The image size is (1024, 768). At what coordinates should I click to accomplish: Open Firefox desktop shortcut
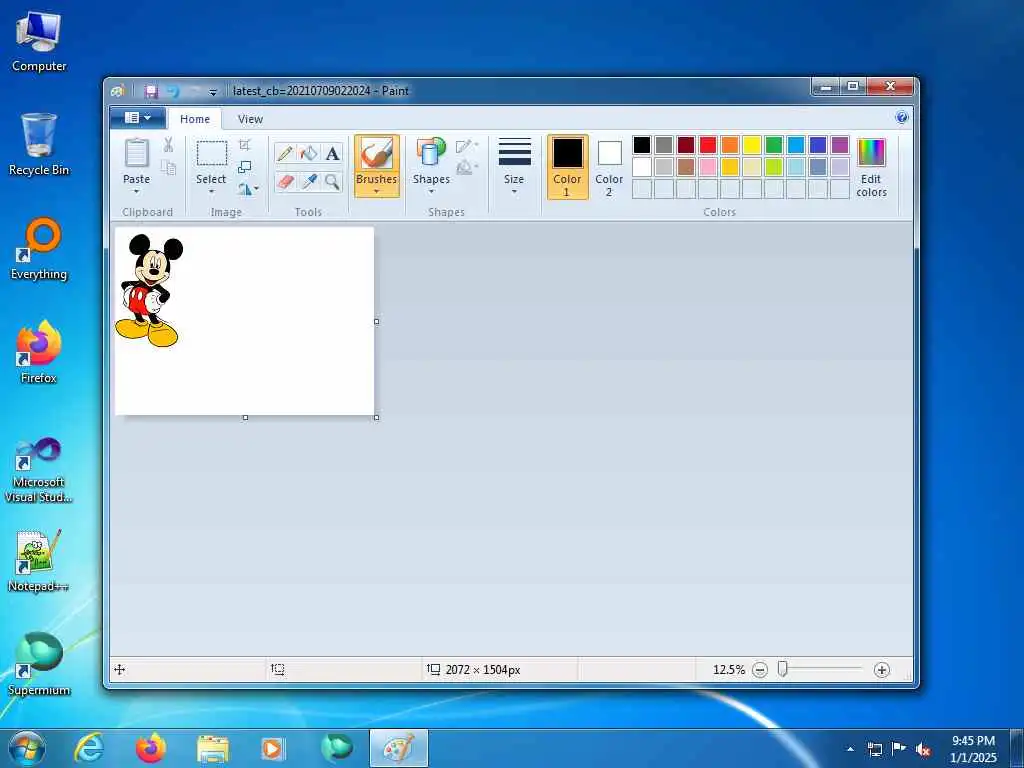[x=39, y=351]
